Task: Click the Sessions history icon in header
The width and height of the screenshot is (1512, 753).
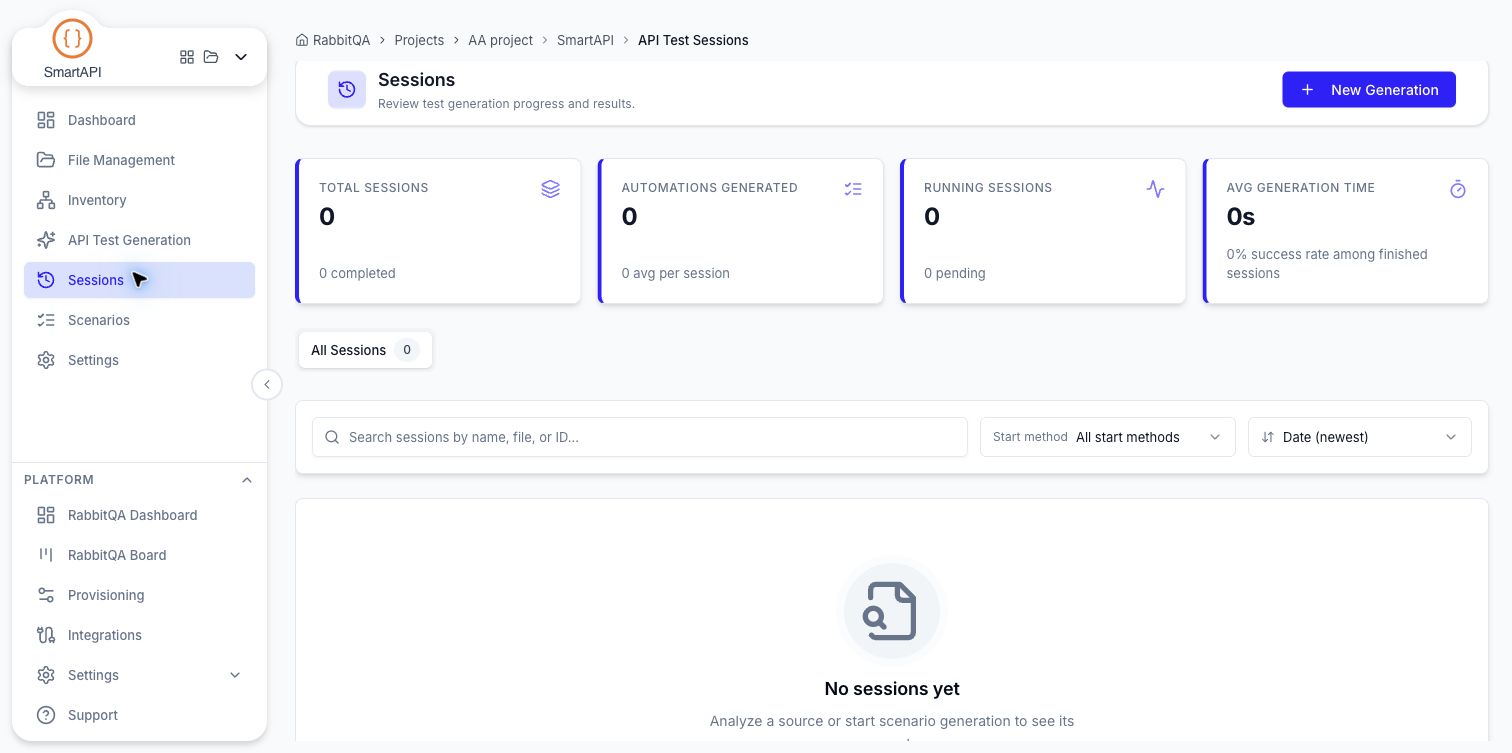Action: pyautogui.click(x=346, y=90)
